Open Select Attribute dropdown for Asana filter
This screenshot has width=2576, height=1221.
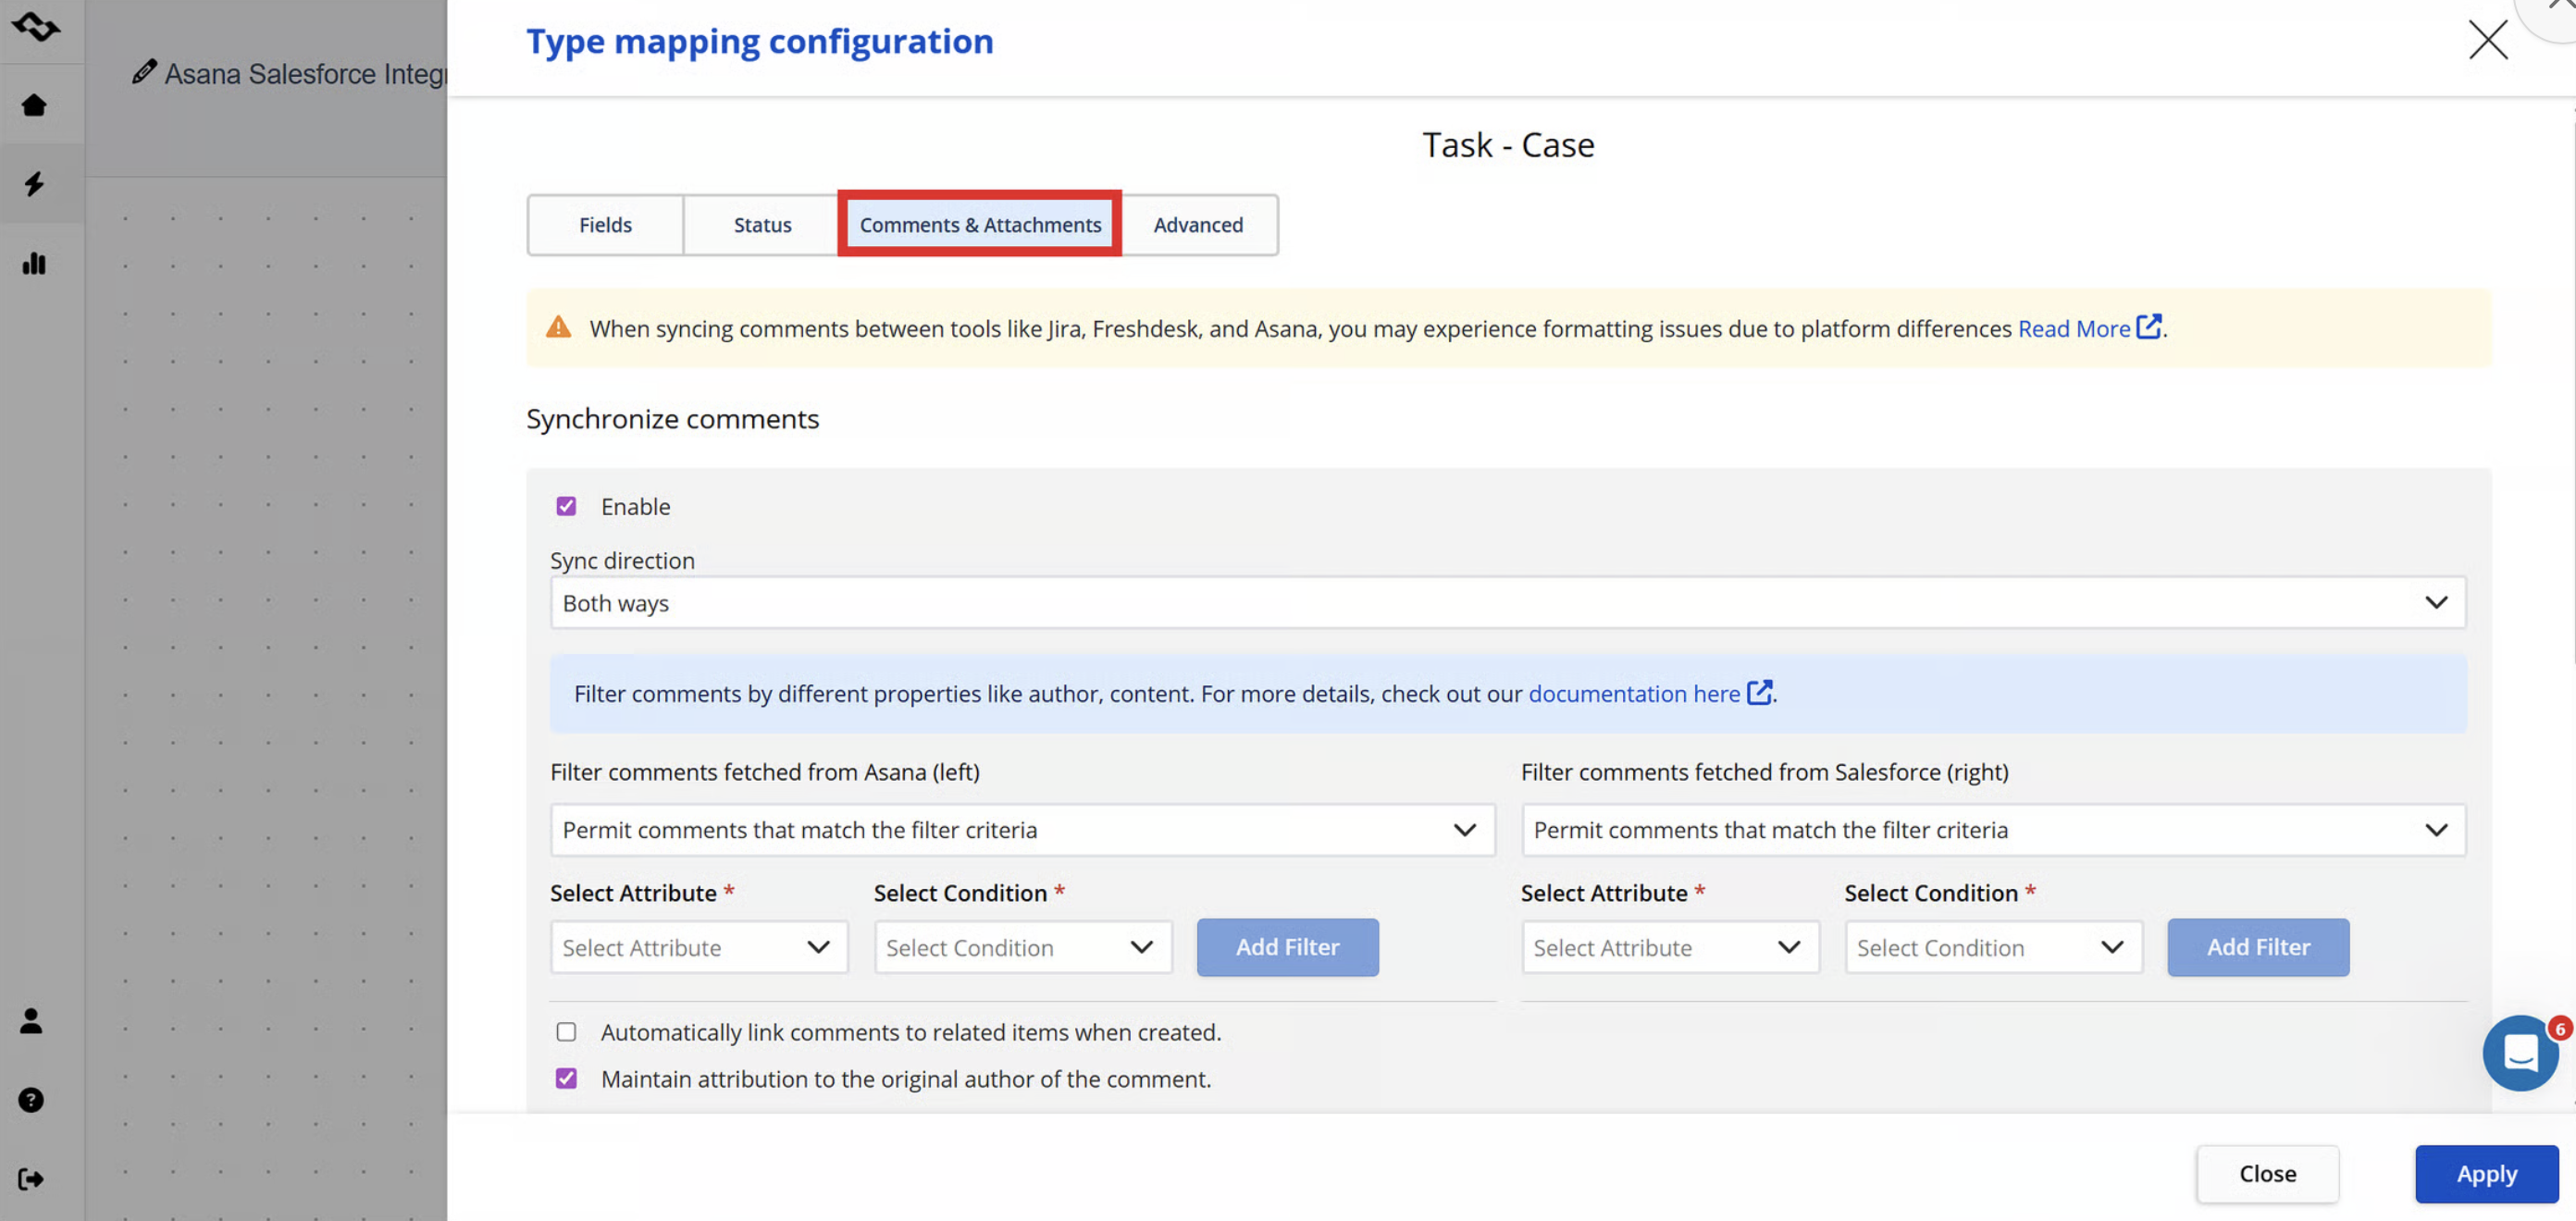(699, 947)
